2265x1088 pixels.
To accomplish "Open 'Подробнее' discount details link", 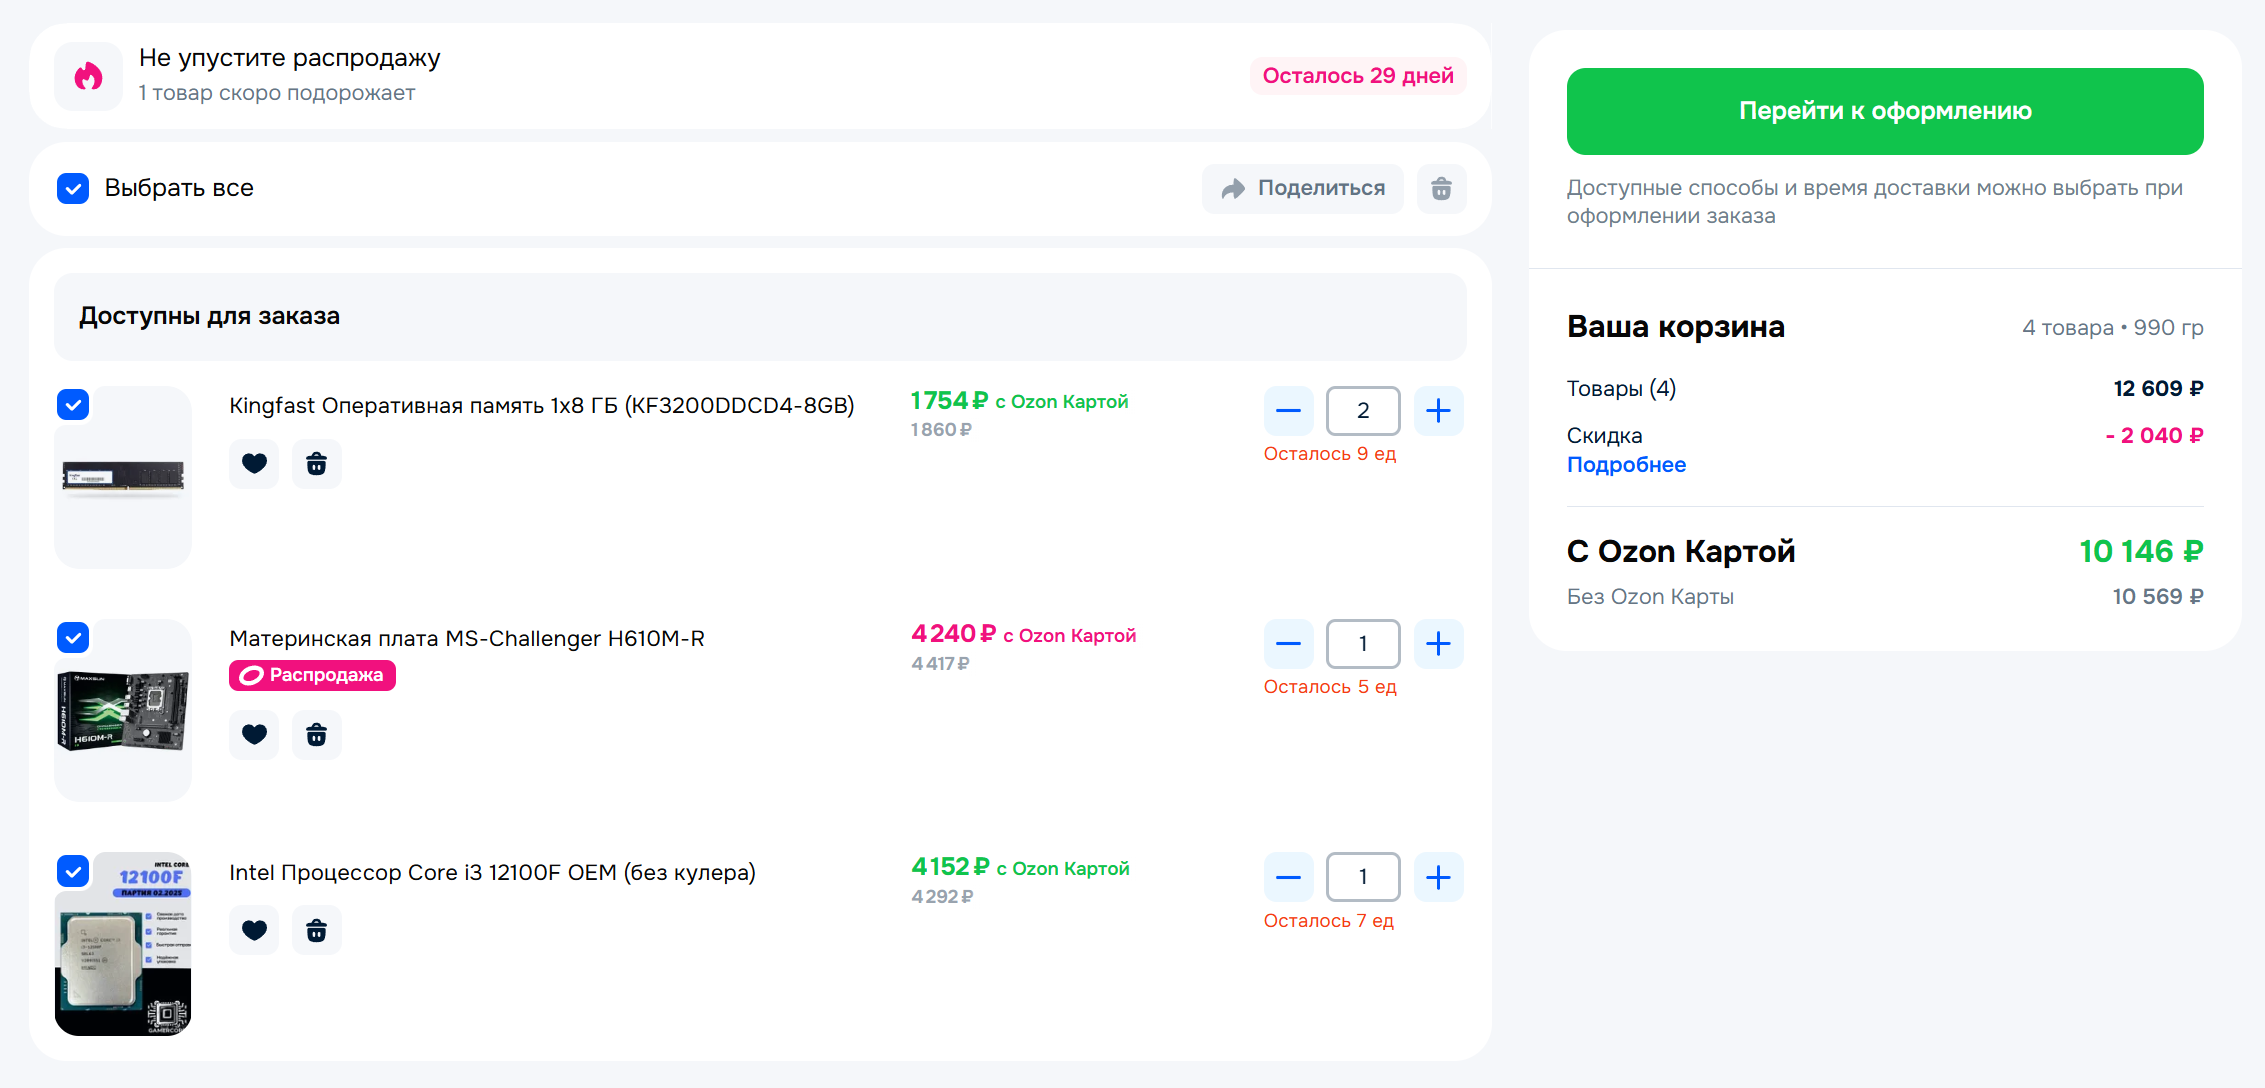I will [1626, 465].
